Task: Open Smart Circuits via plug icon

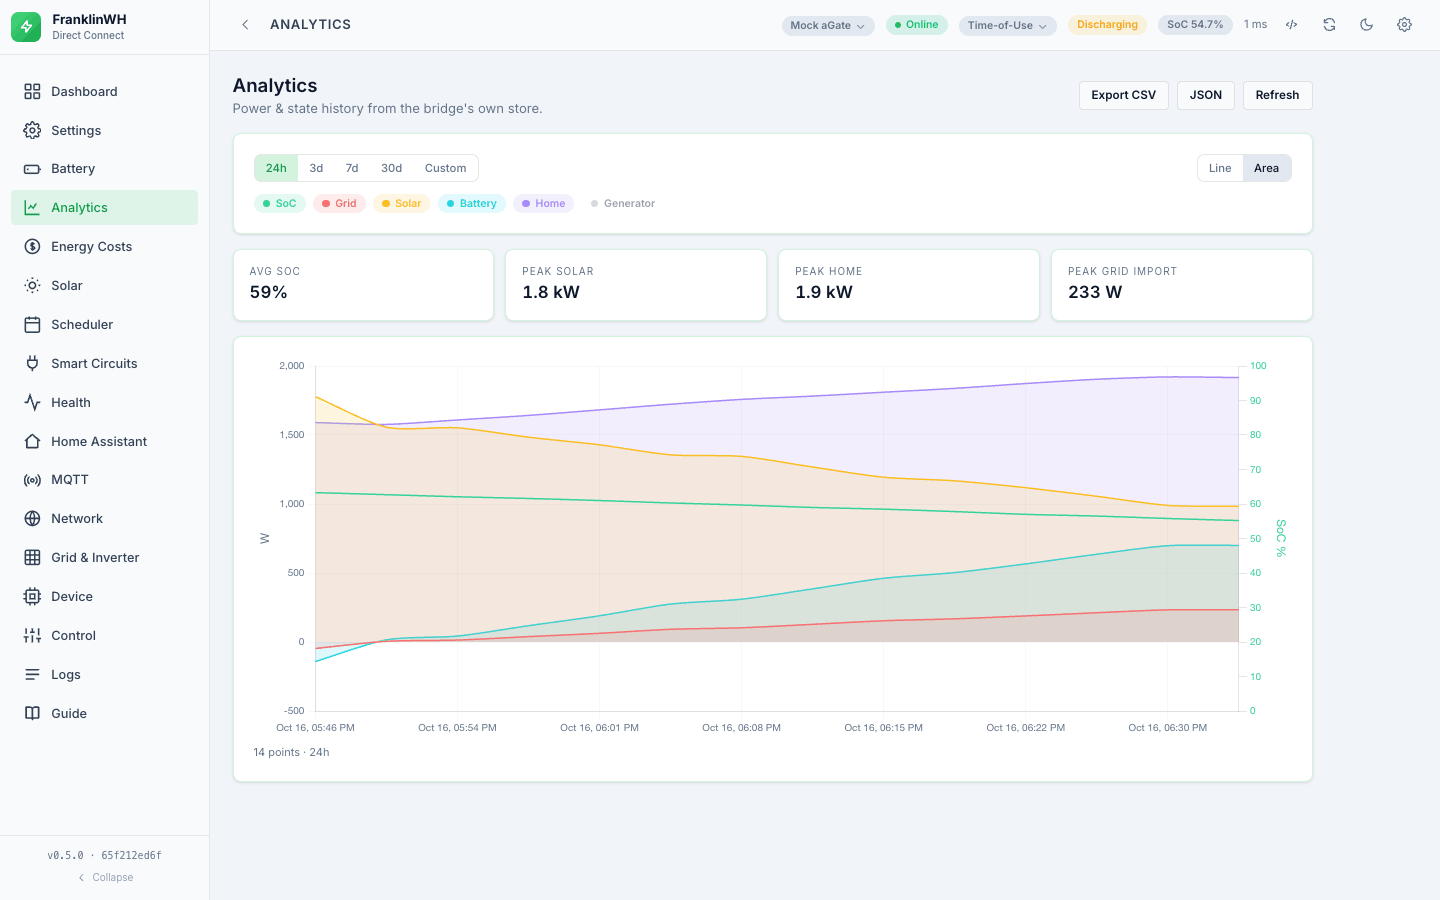Action: [32, 364]
